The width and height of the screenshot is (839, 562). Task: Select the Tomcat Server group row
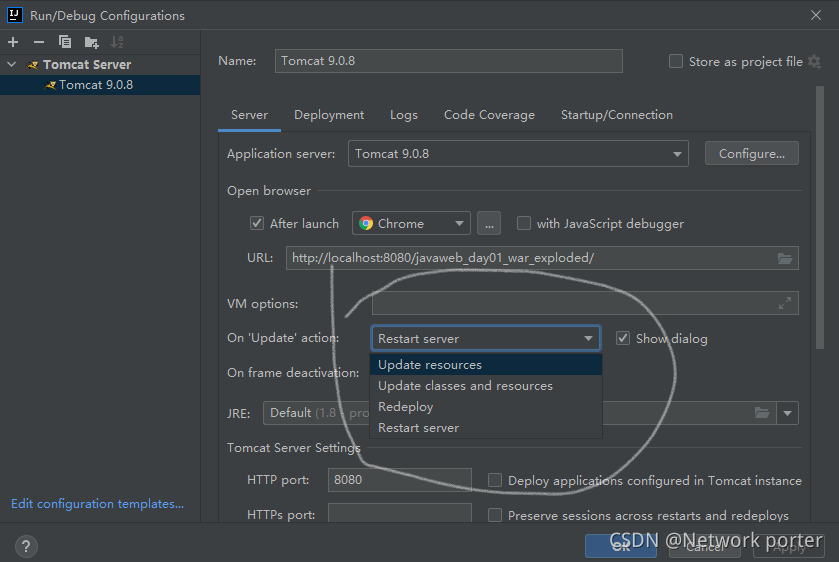[x=100, y=65]
